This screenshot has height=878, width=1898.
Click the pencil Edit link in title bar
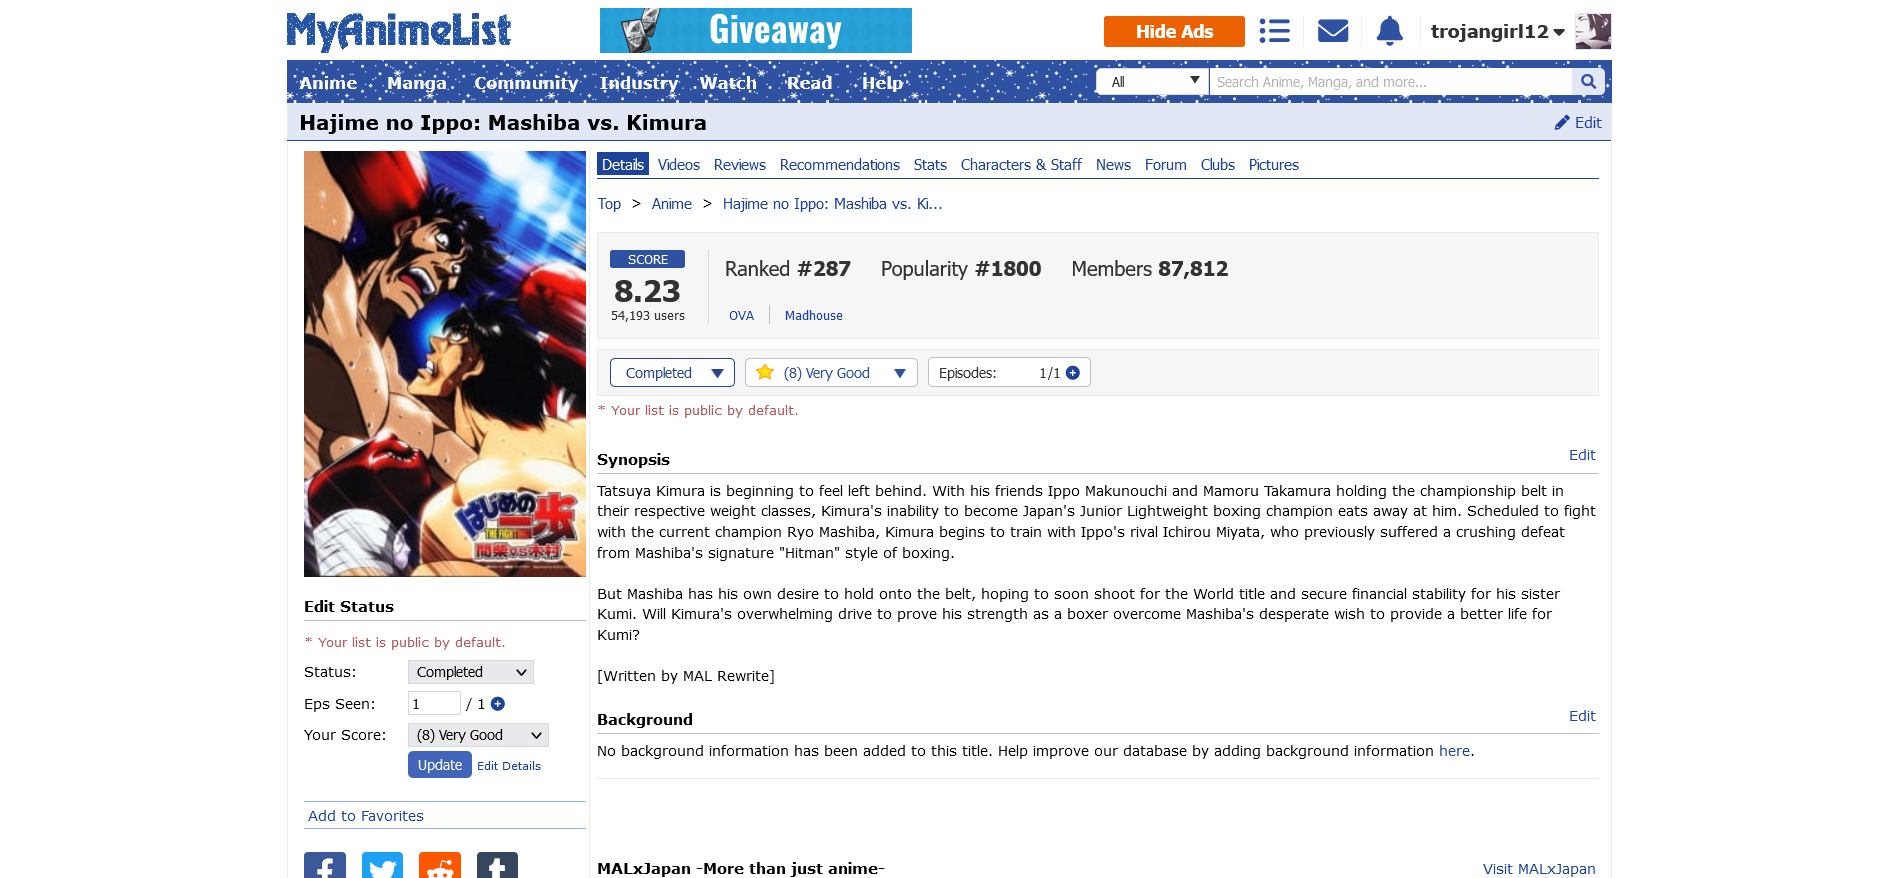(1578, 122)
